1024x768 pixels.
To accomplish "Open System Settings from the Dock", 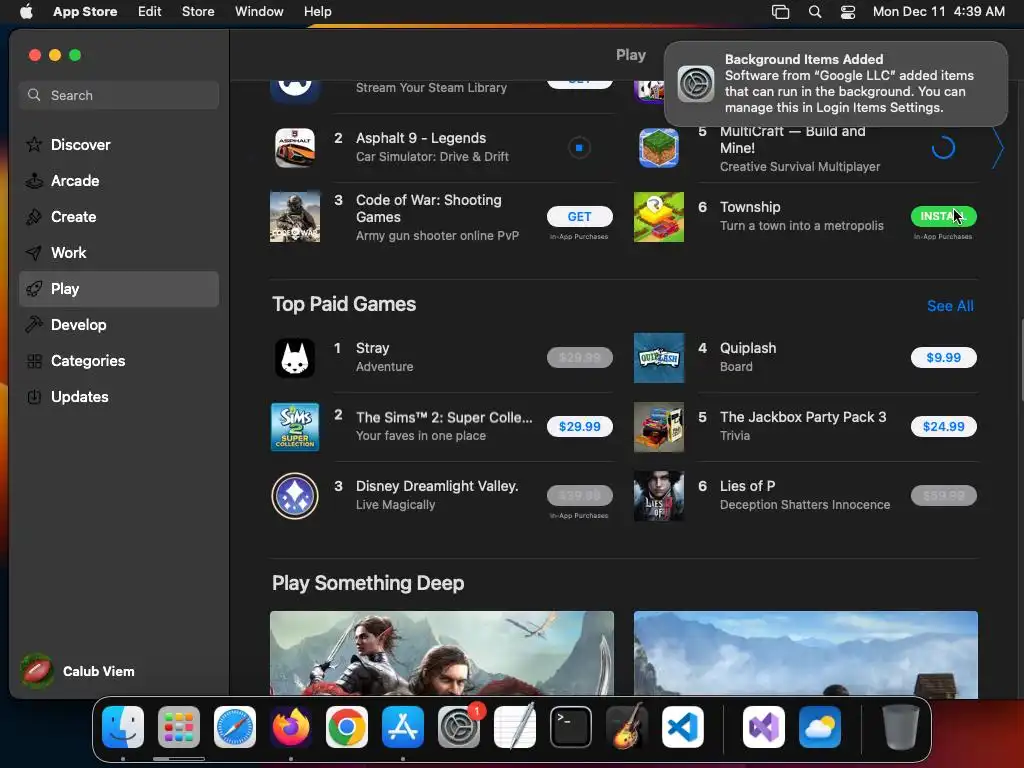I will tap(458, 727).
